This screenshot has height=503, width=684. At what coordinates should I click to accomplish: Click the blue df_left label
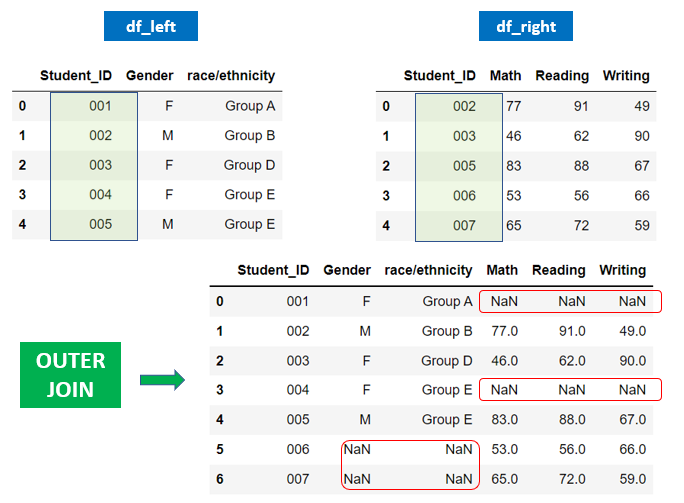[x=151, y=26]
